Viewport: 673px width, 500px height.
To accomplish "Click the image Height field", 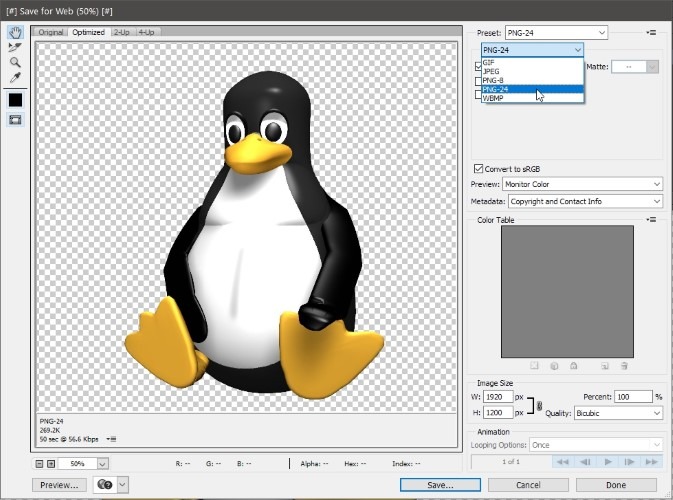I will (x=498, y=412).
